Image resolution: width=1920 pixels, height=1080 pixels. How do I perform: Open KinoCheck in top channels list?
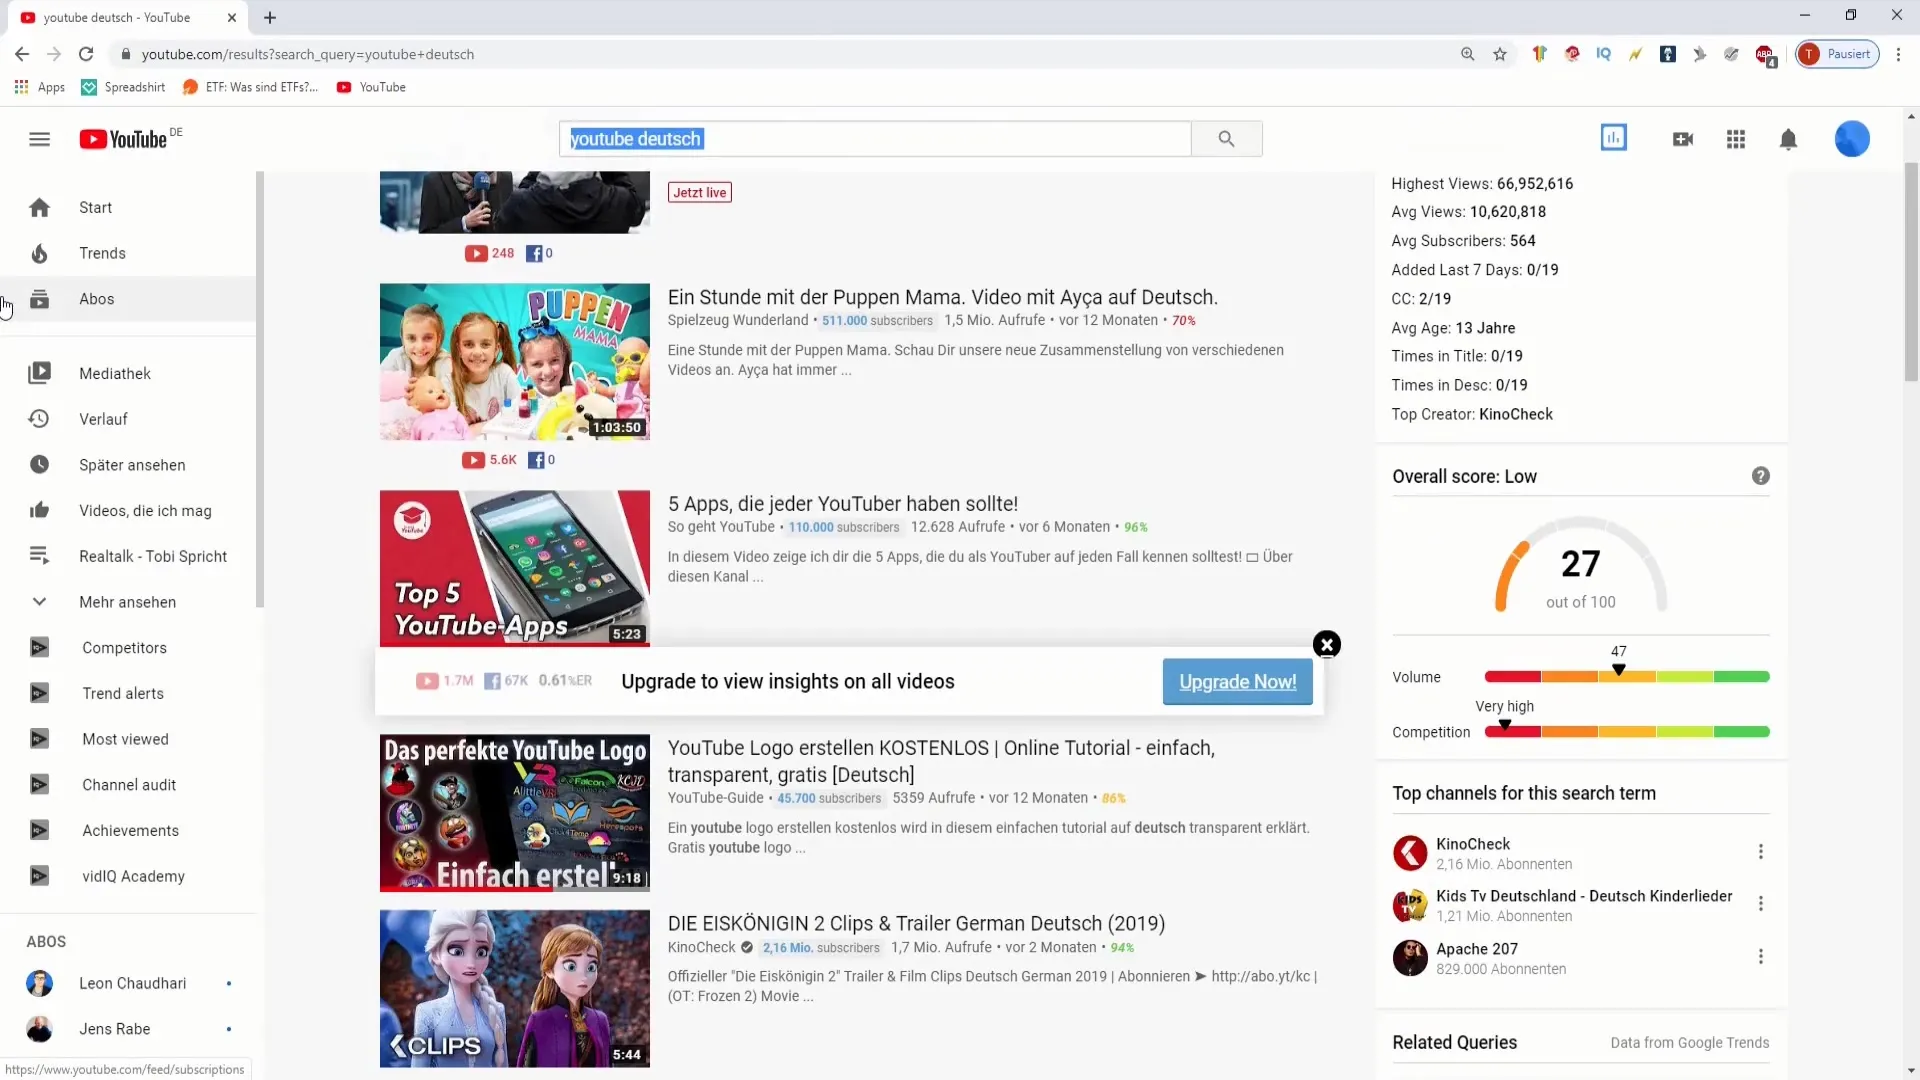click(1472, 844)
